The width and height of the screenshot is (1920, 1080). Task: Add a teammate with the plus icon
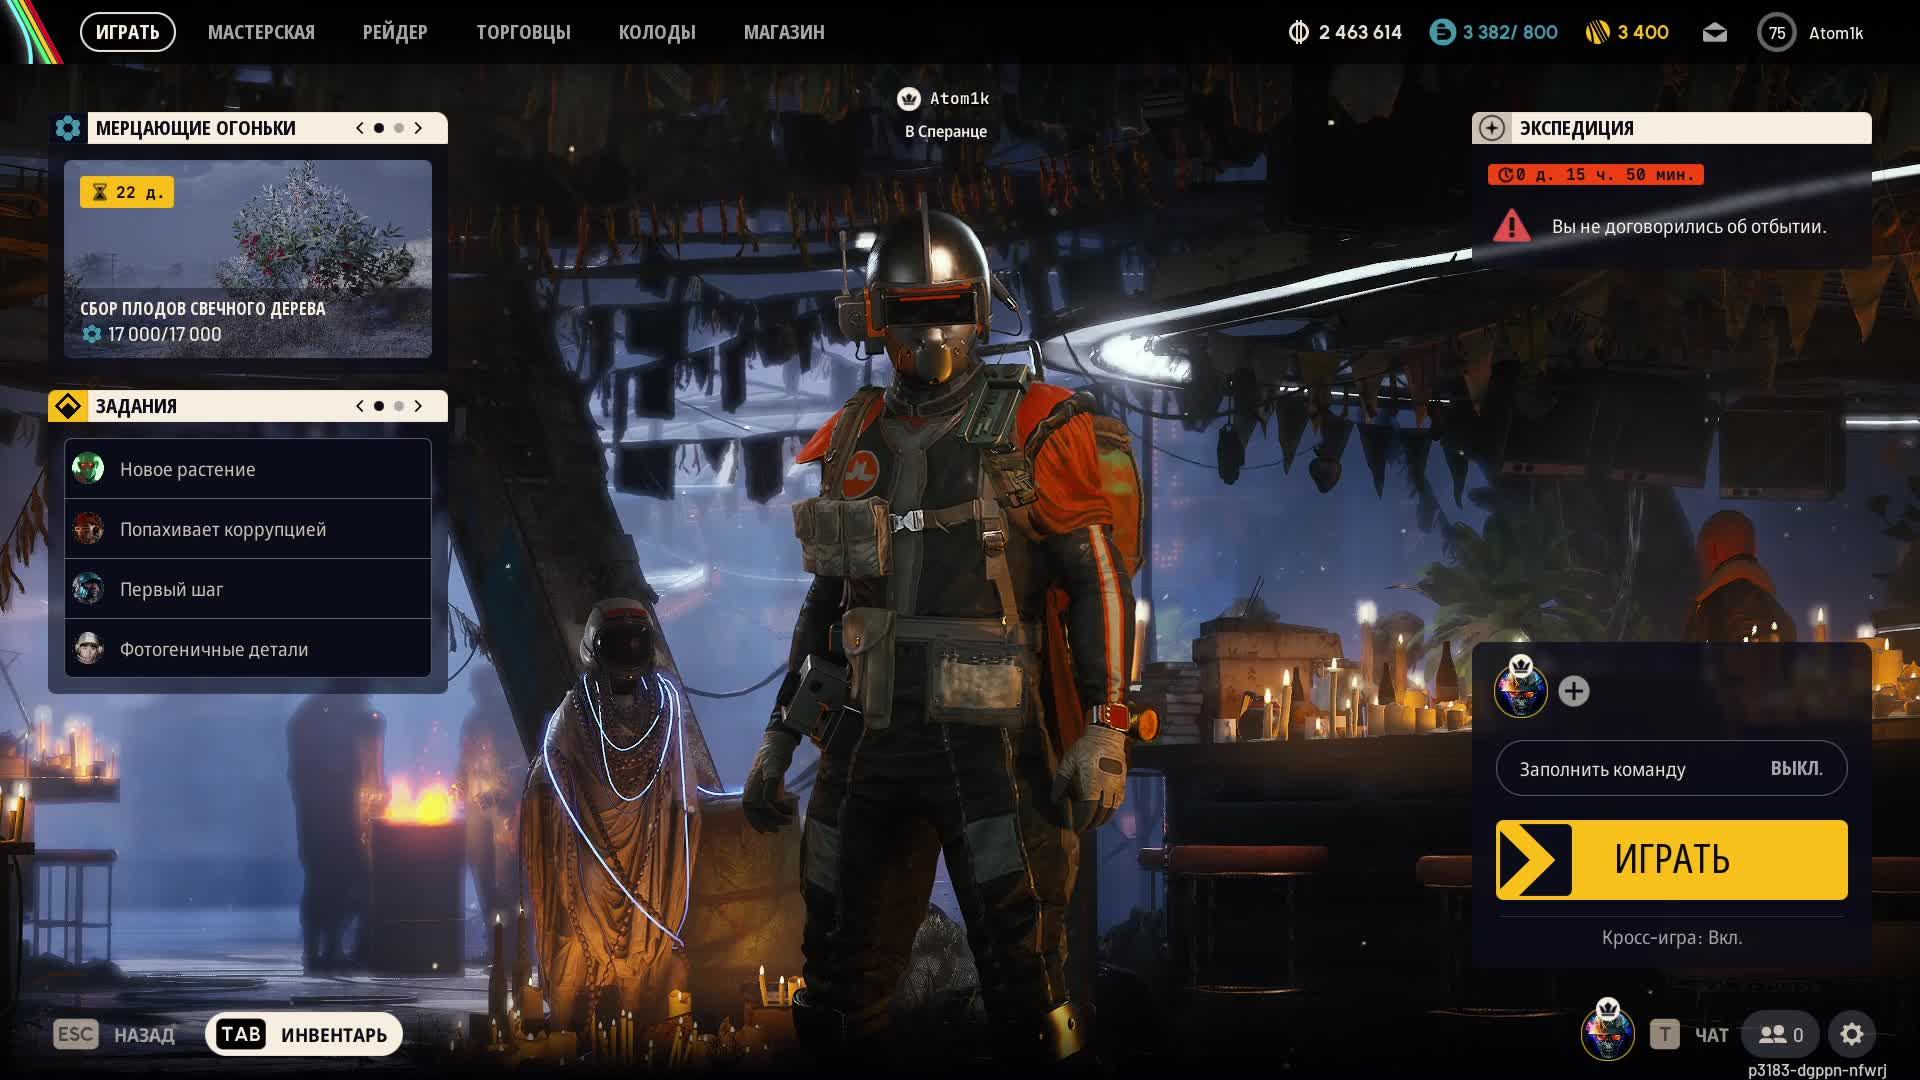(x=1573, y=691)
